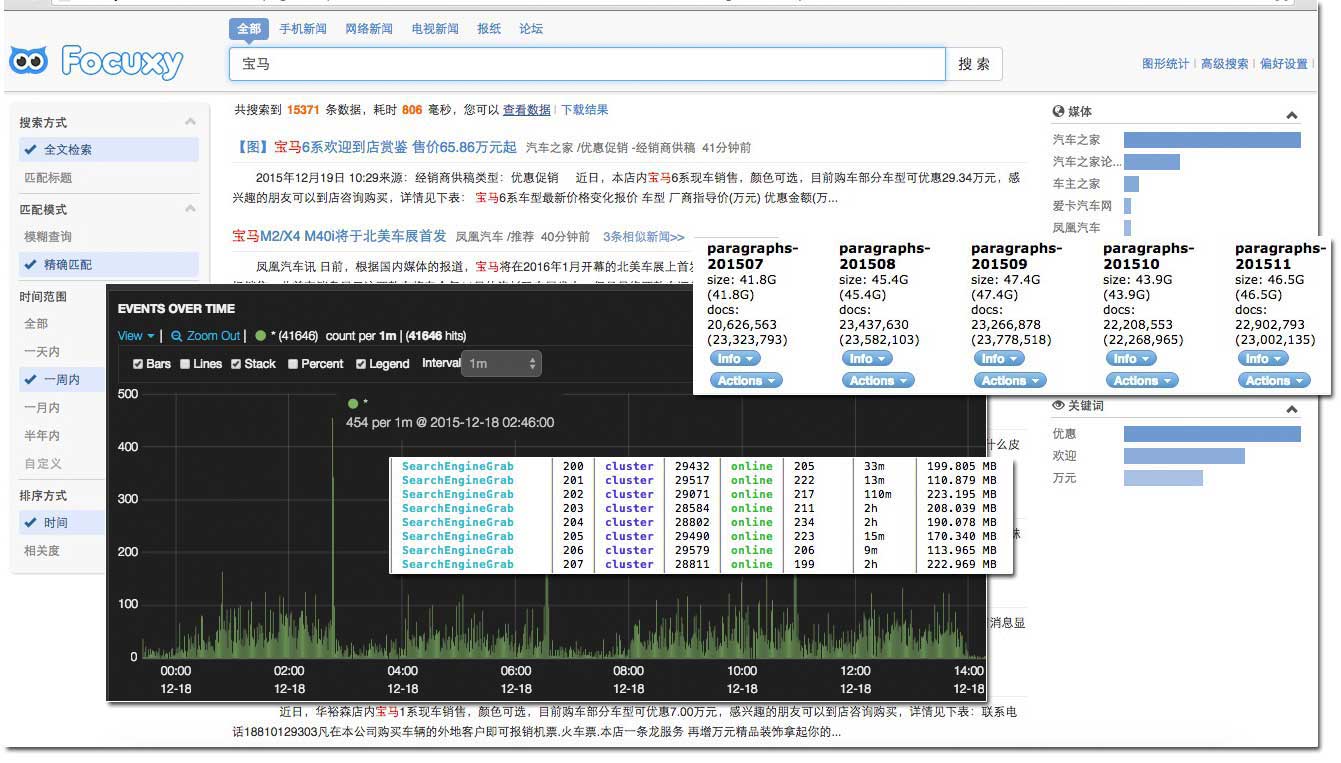
Task: Click the eye icon beside 关键词
Action: [x=1058, y=406]
